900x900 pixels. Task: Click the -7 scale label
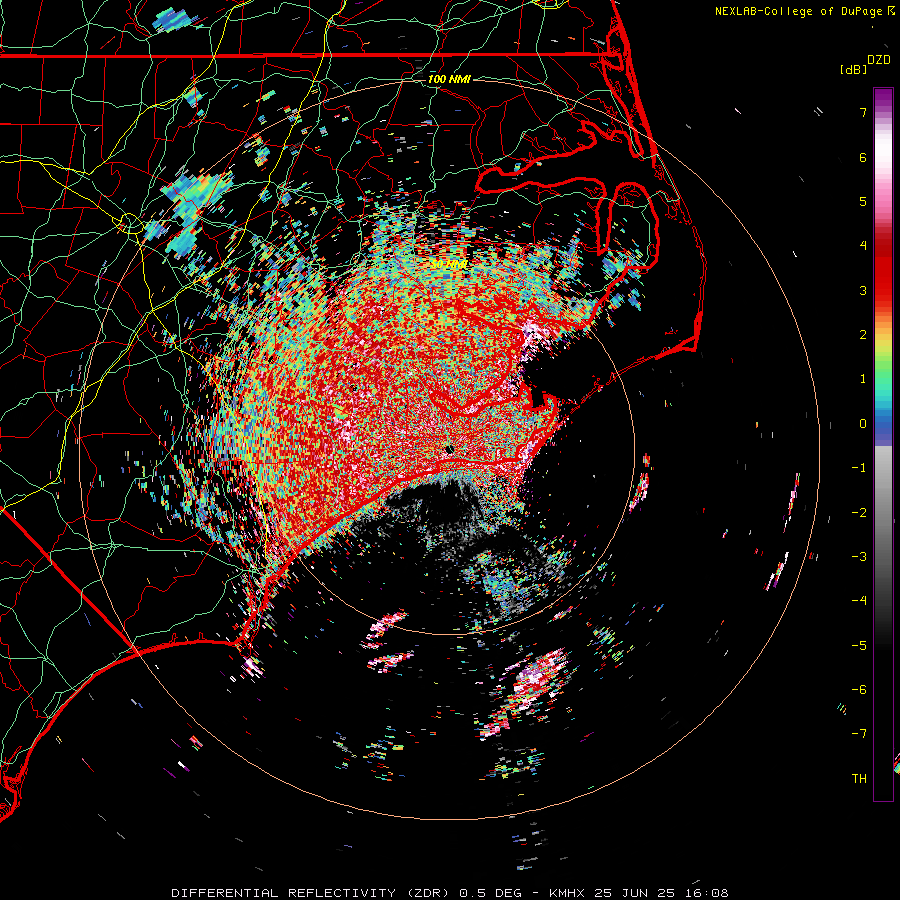coord(859,734)
